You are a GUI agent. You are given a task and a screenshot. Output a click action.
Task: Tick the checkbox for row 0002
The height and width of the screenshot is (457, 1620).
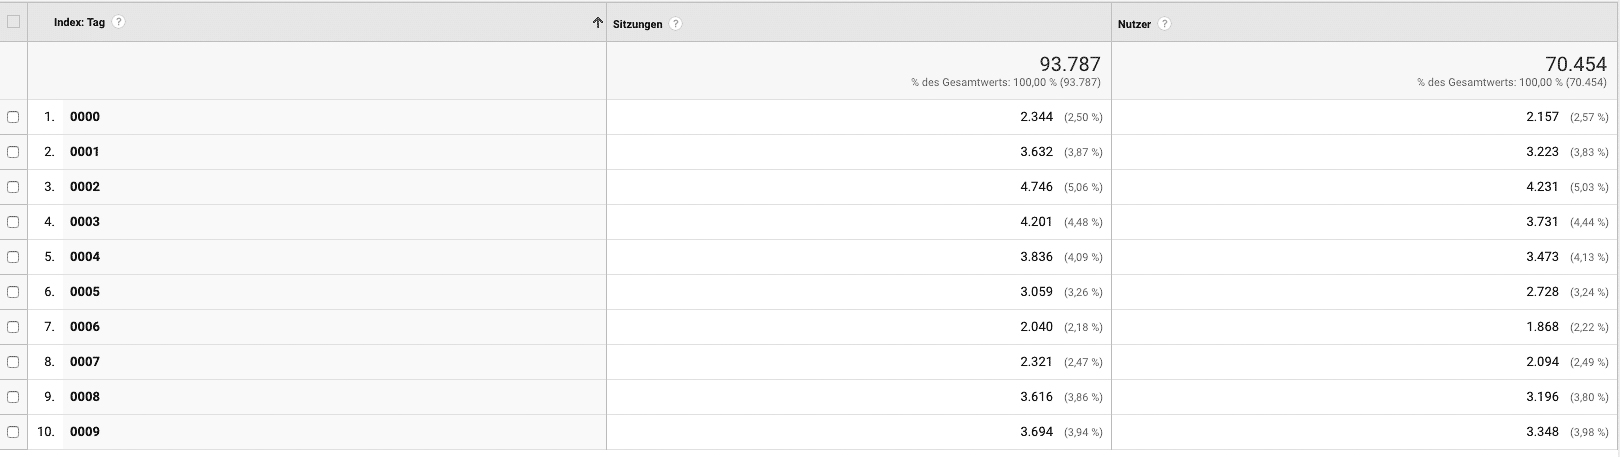(13, 187)
